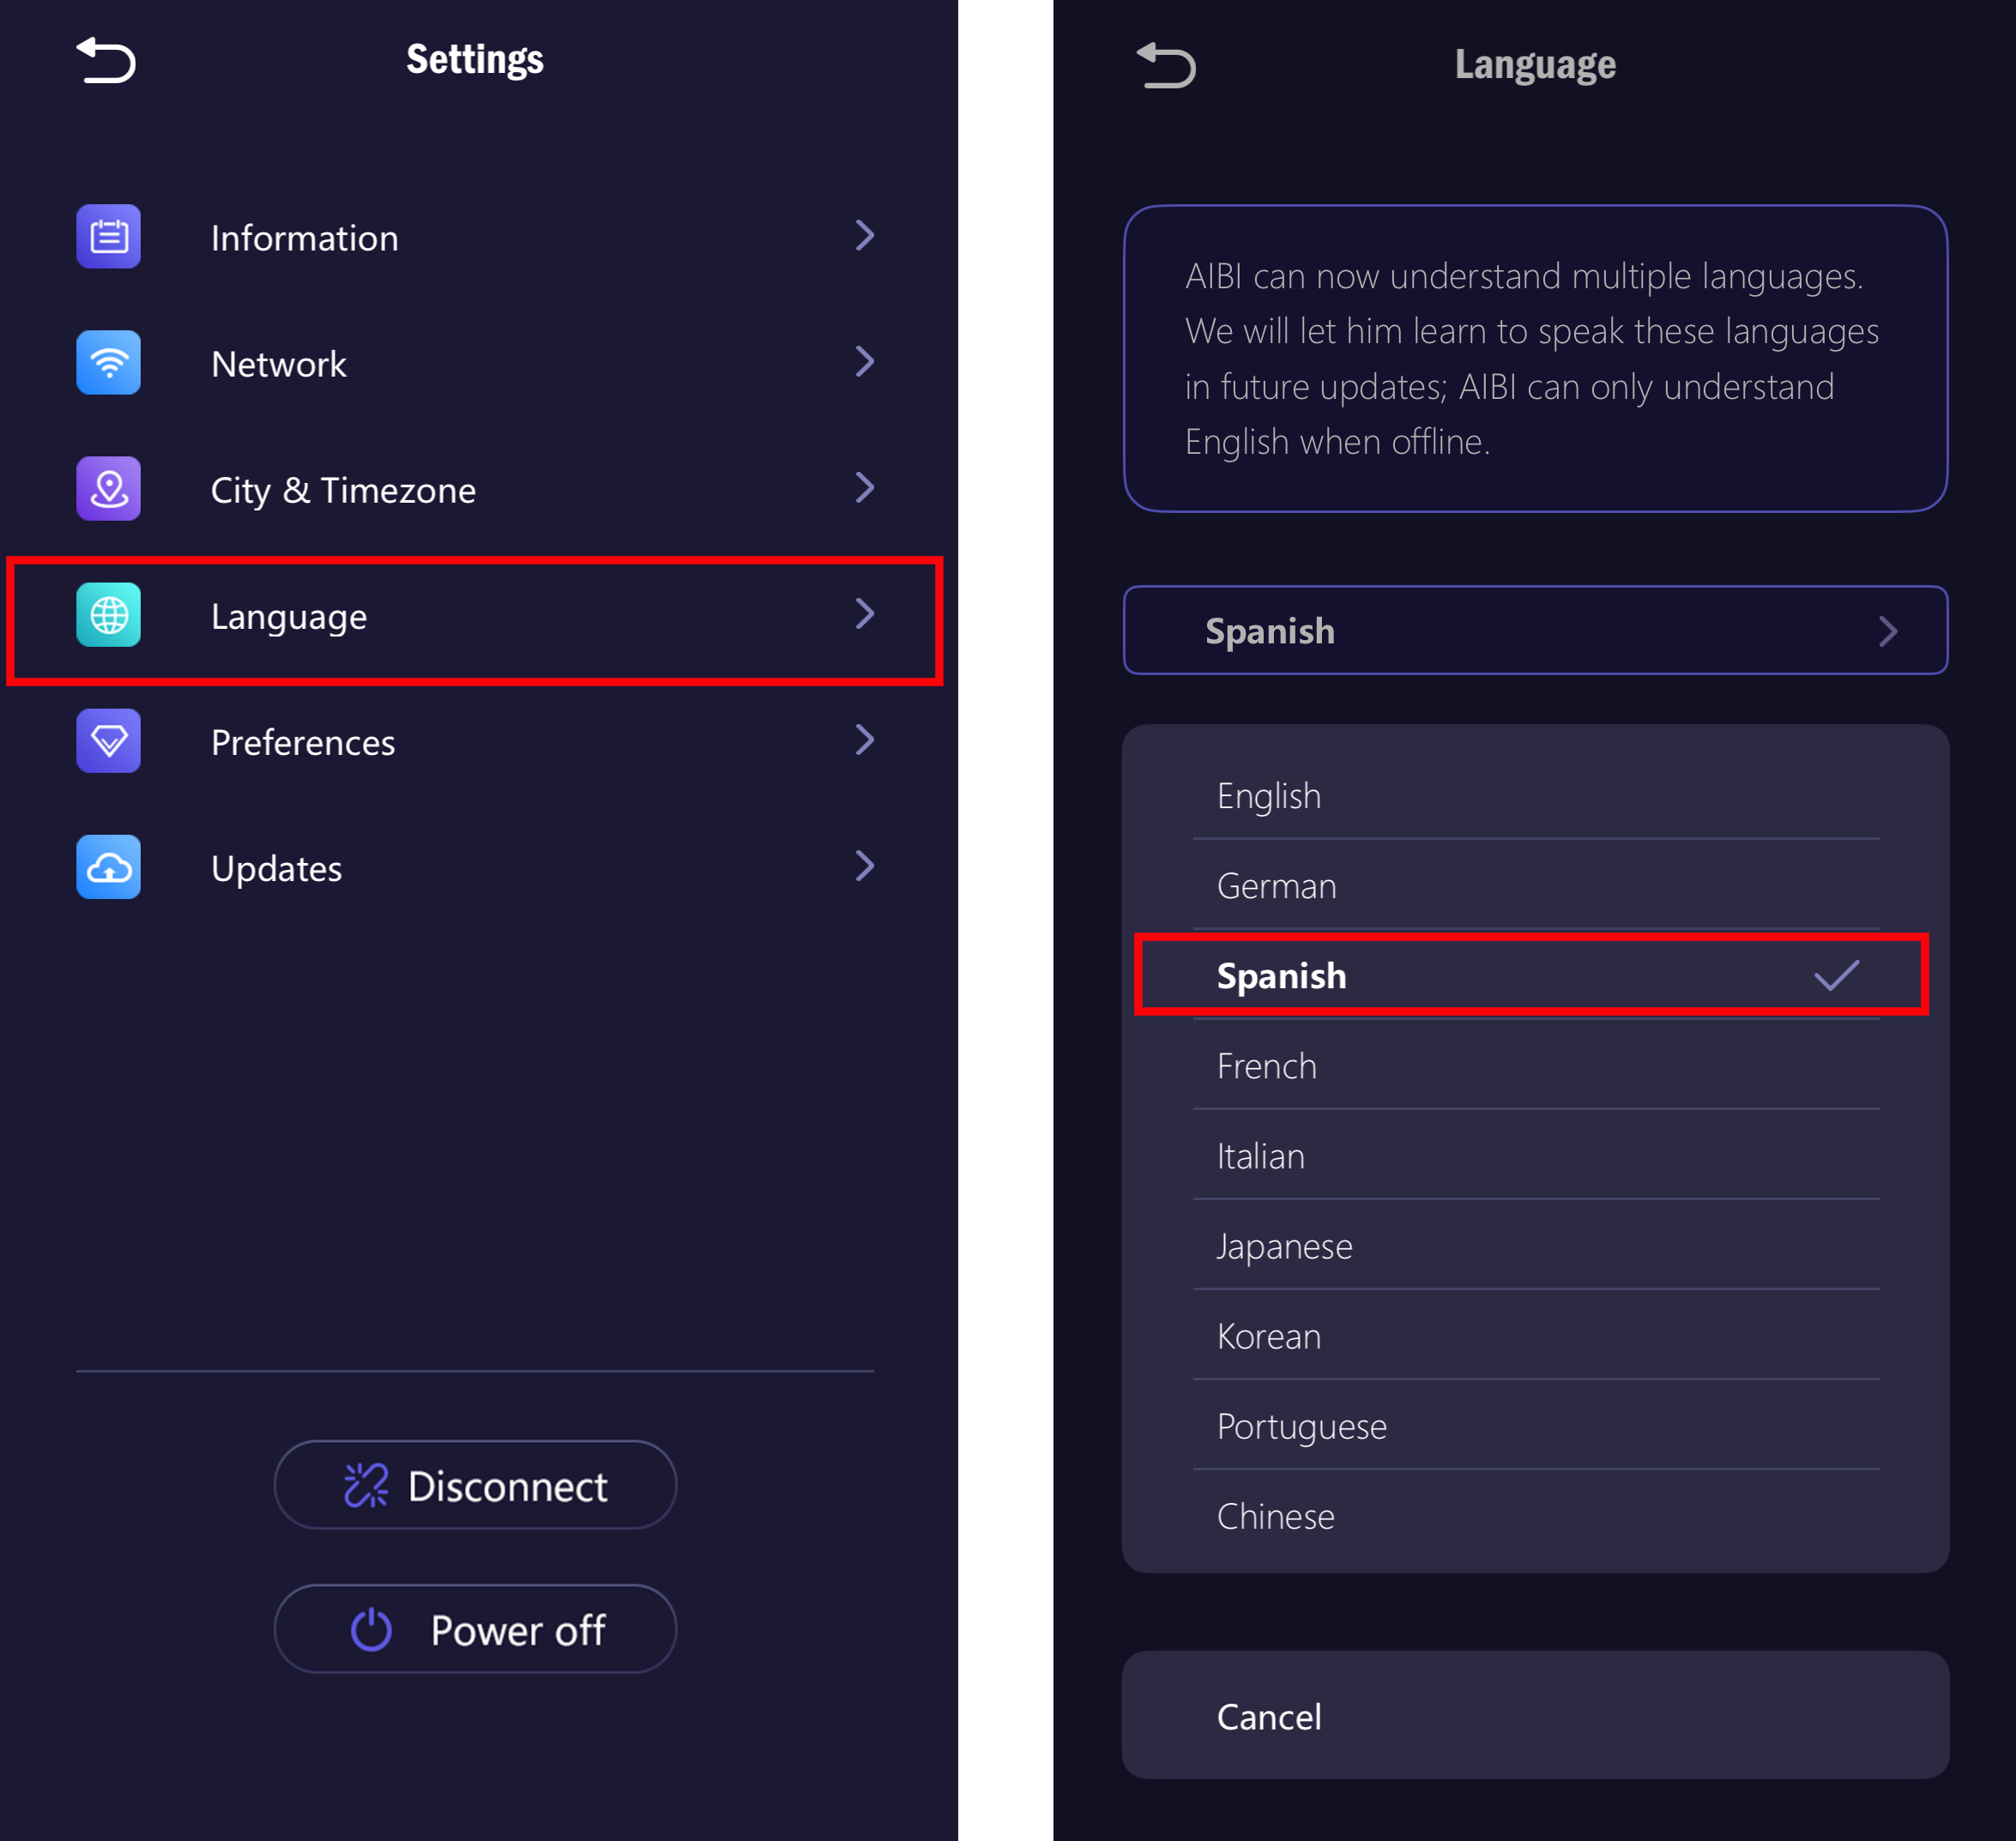Open the Spanish language dropdown selector

[x=1535, y=631]
